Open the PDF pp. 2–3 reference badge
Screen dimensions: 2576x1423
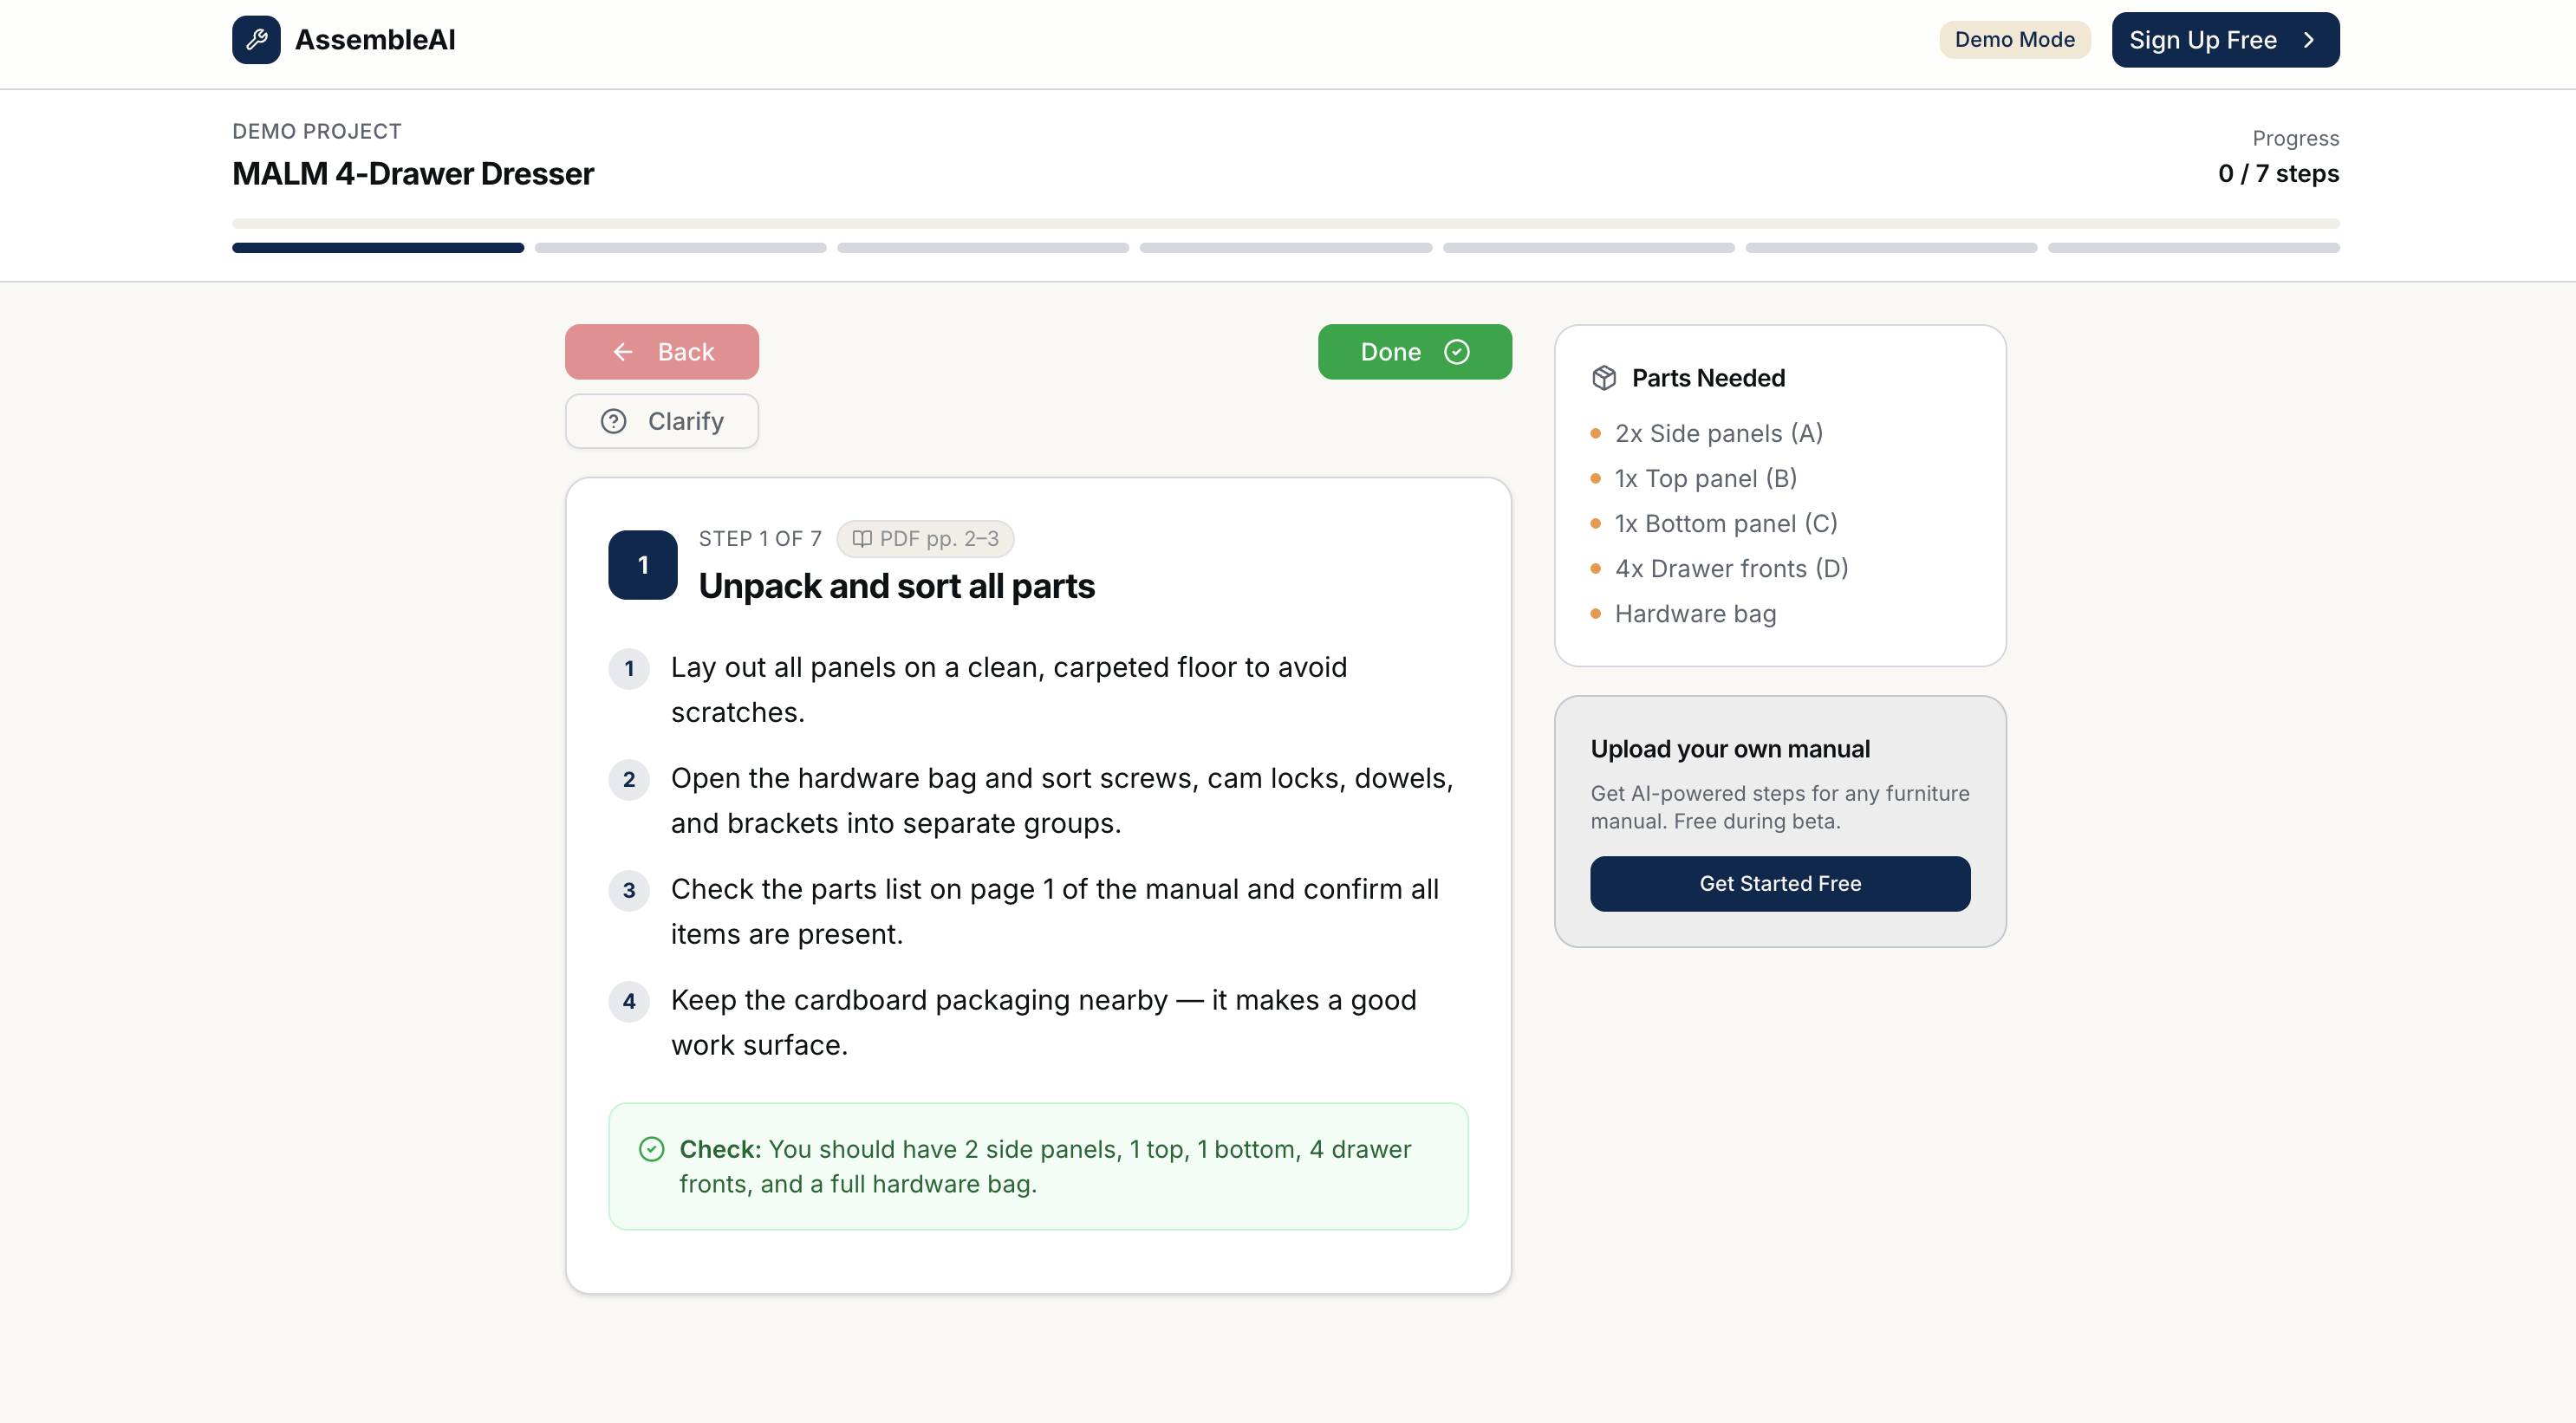point(925,538)
